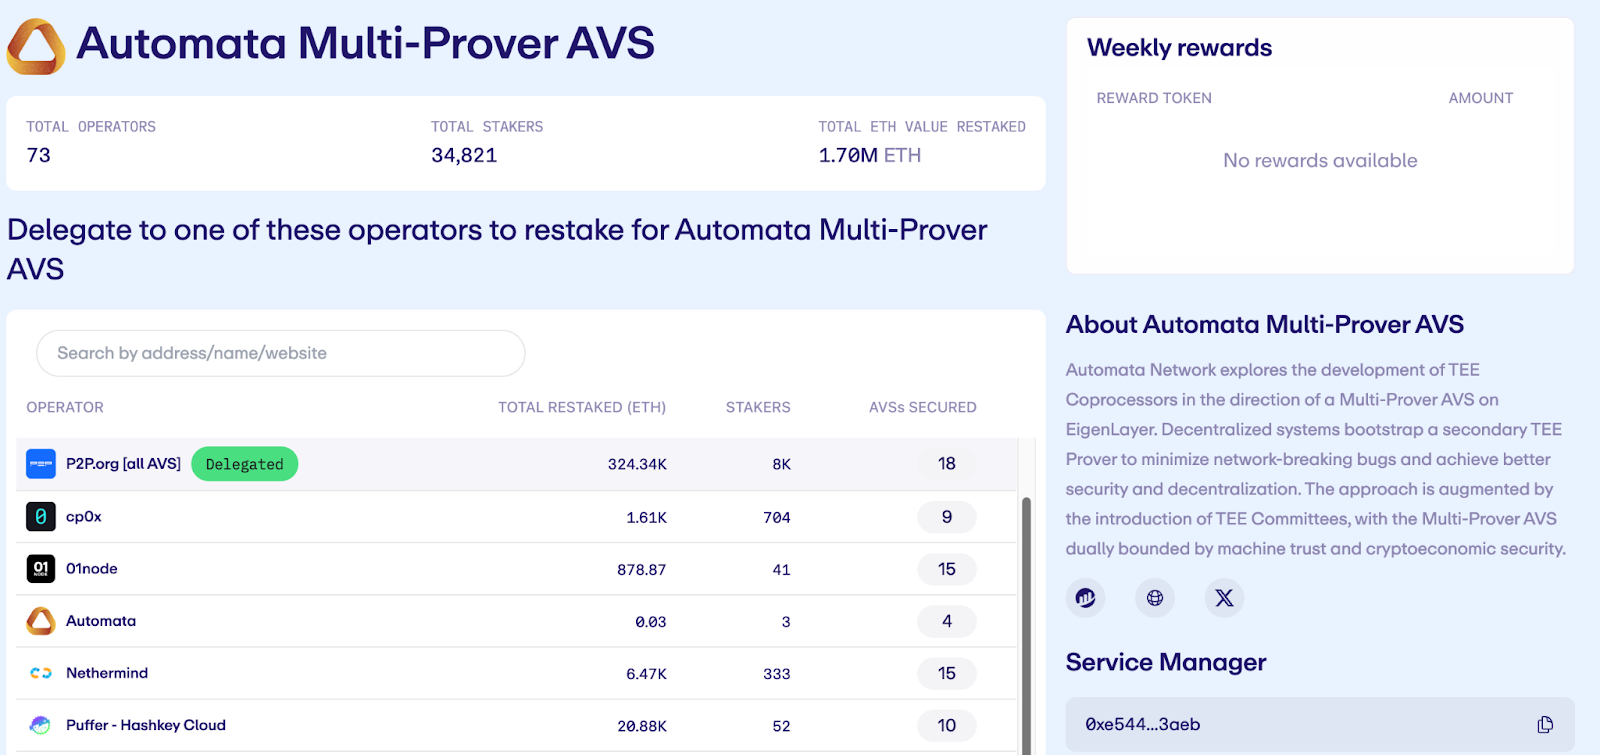Click the AVSs secured value 15 for 01node

click(x=947, y=569)
